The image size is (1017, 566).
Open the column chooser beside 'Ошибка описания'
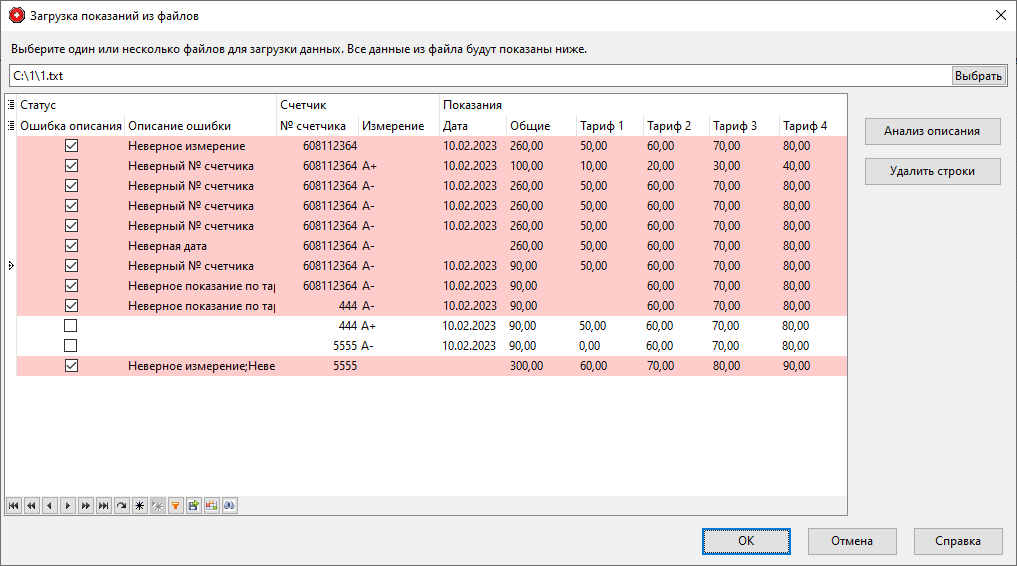tap(11, 126)
